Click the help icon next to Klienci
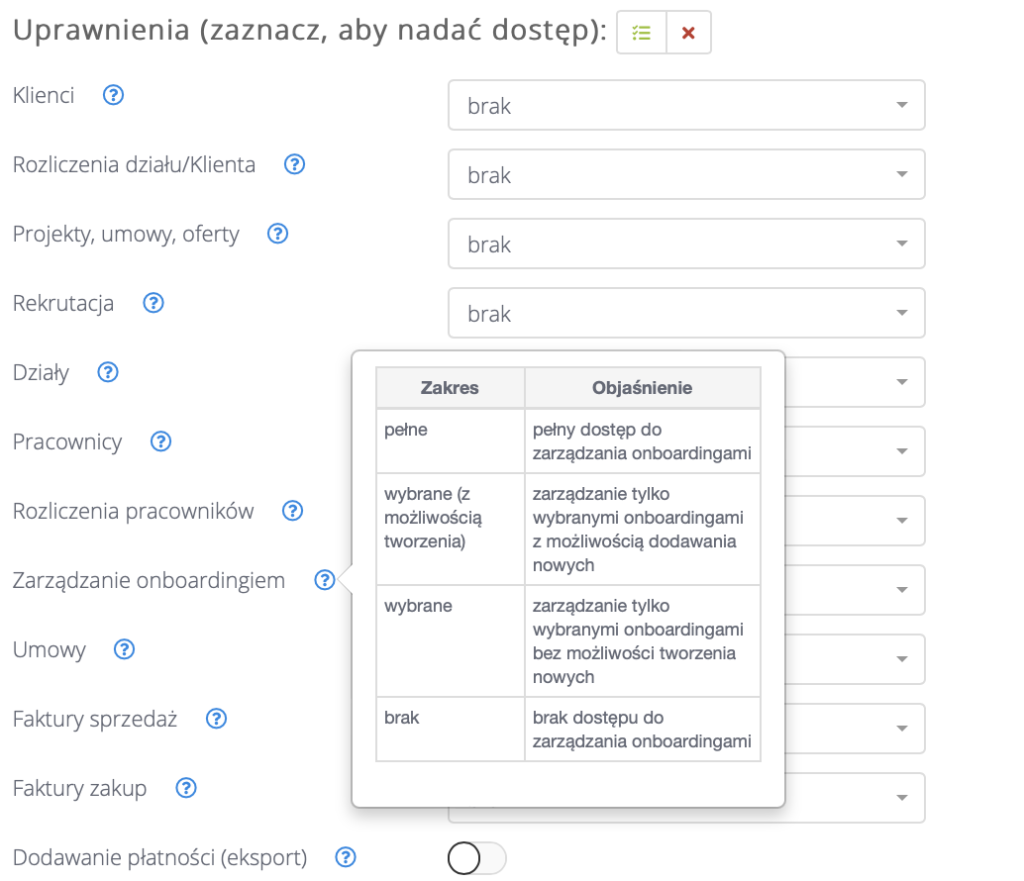 point(114,96)
